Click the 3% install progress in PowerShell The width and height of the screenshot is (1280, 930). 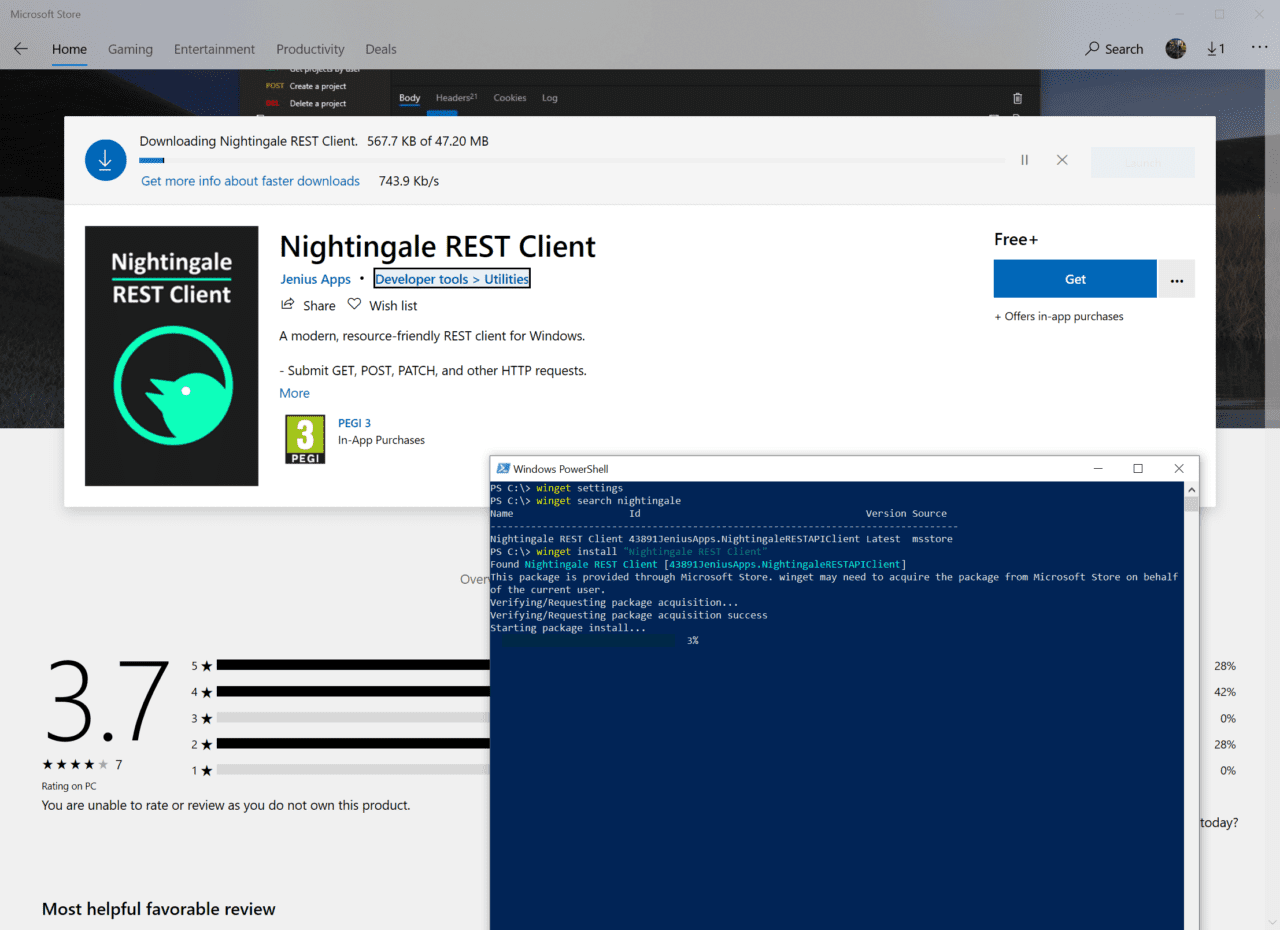pyautogui.click(x=693, y=640)
